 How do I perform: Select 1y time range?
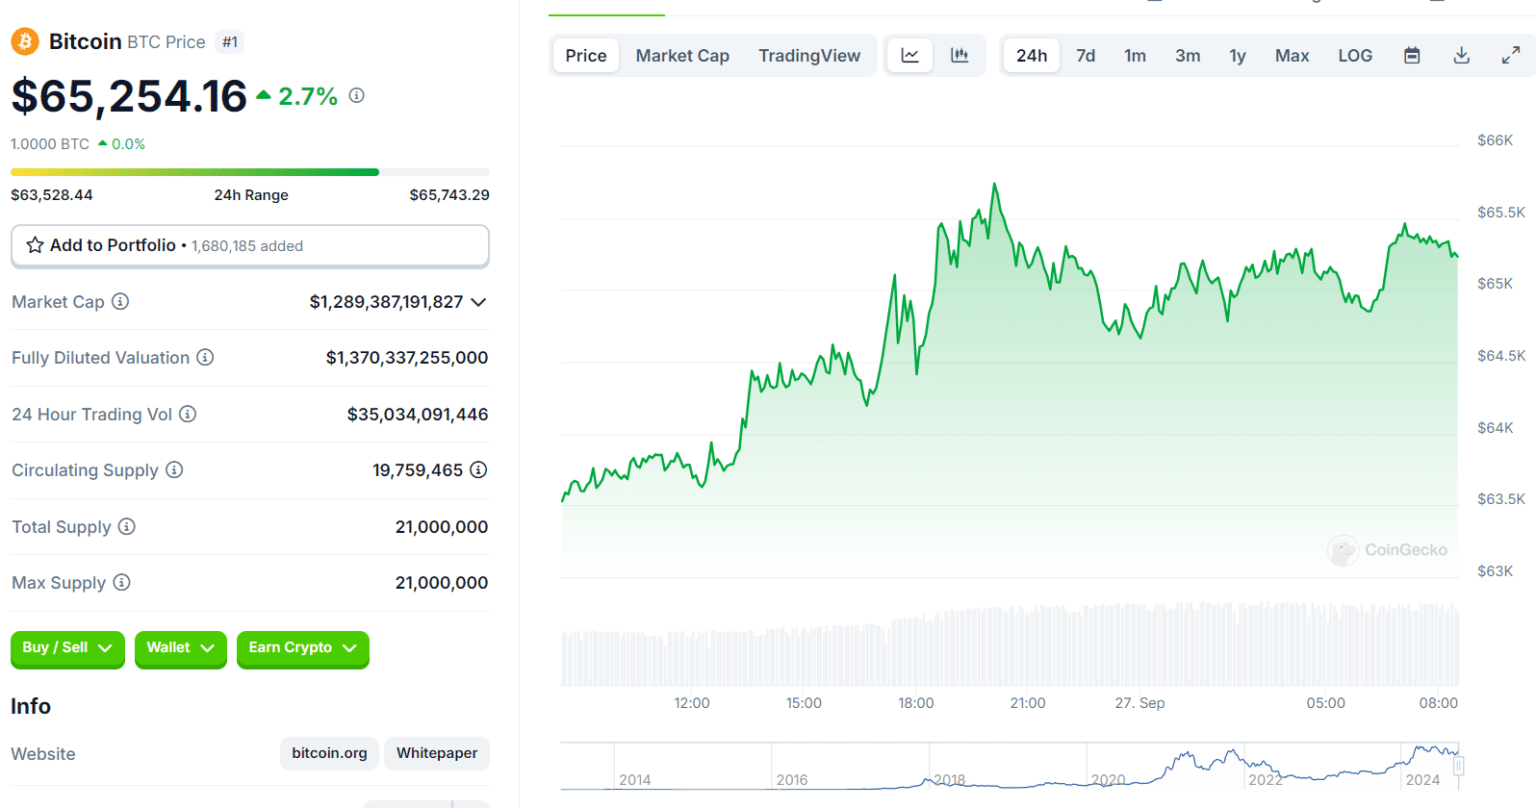click(1238, 56)
